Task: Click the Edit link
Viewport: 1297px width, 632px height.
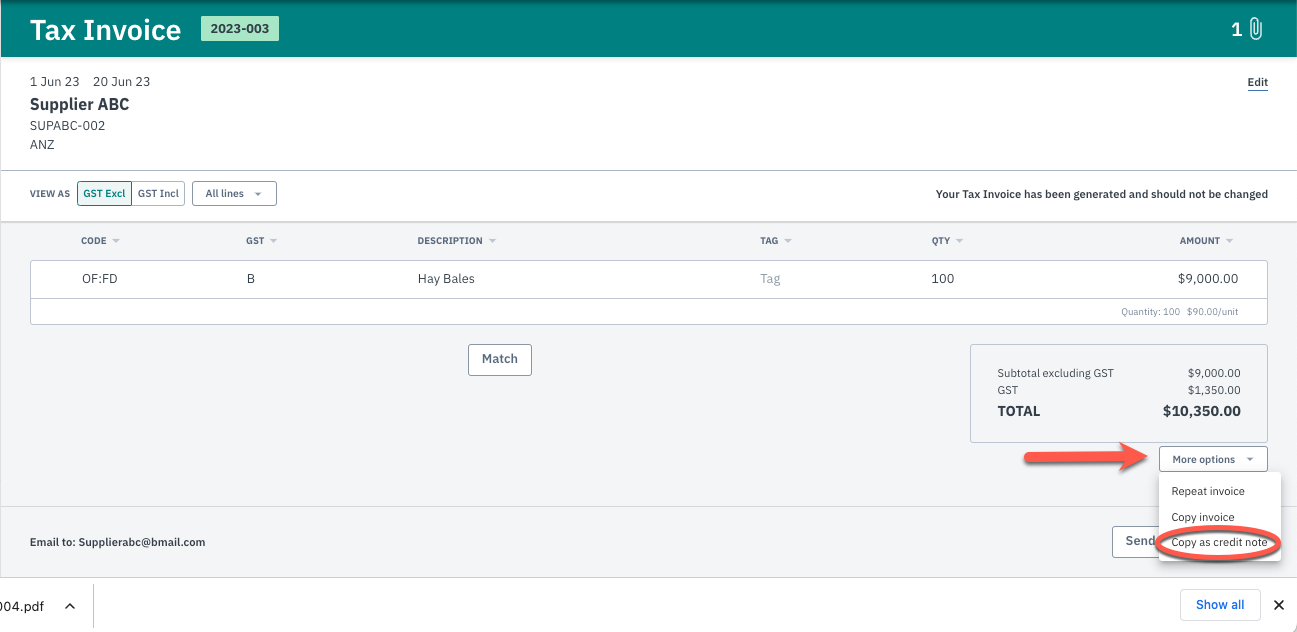Action: (x=1257, y=82)
